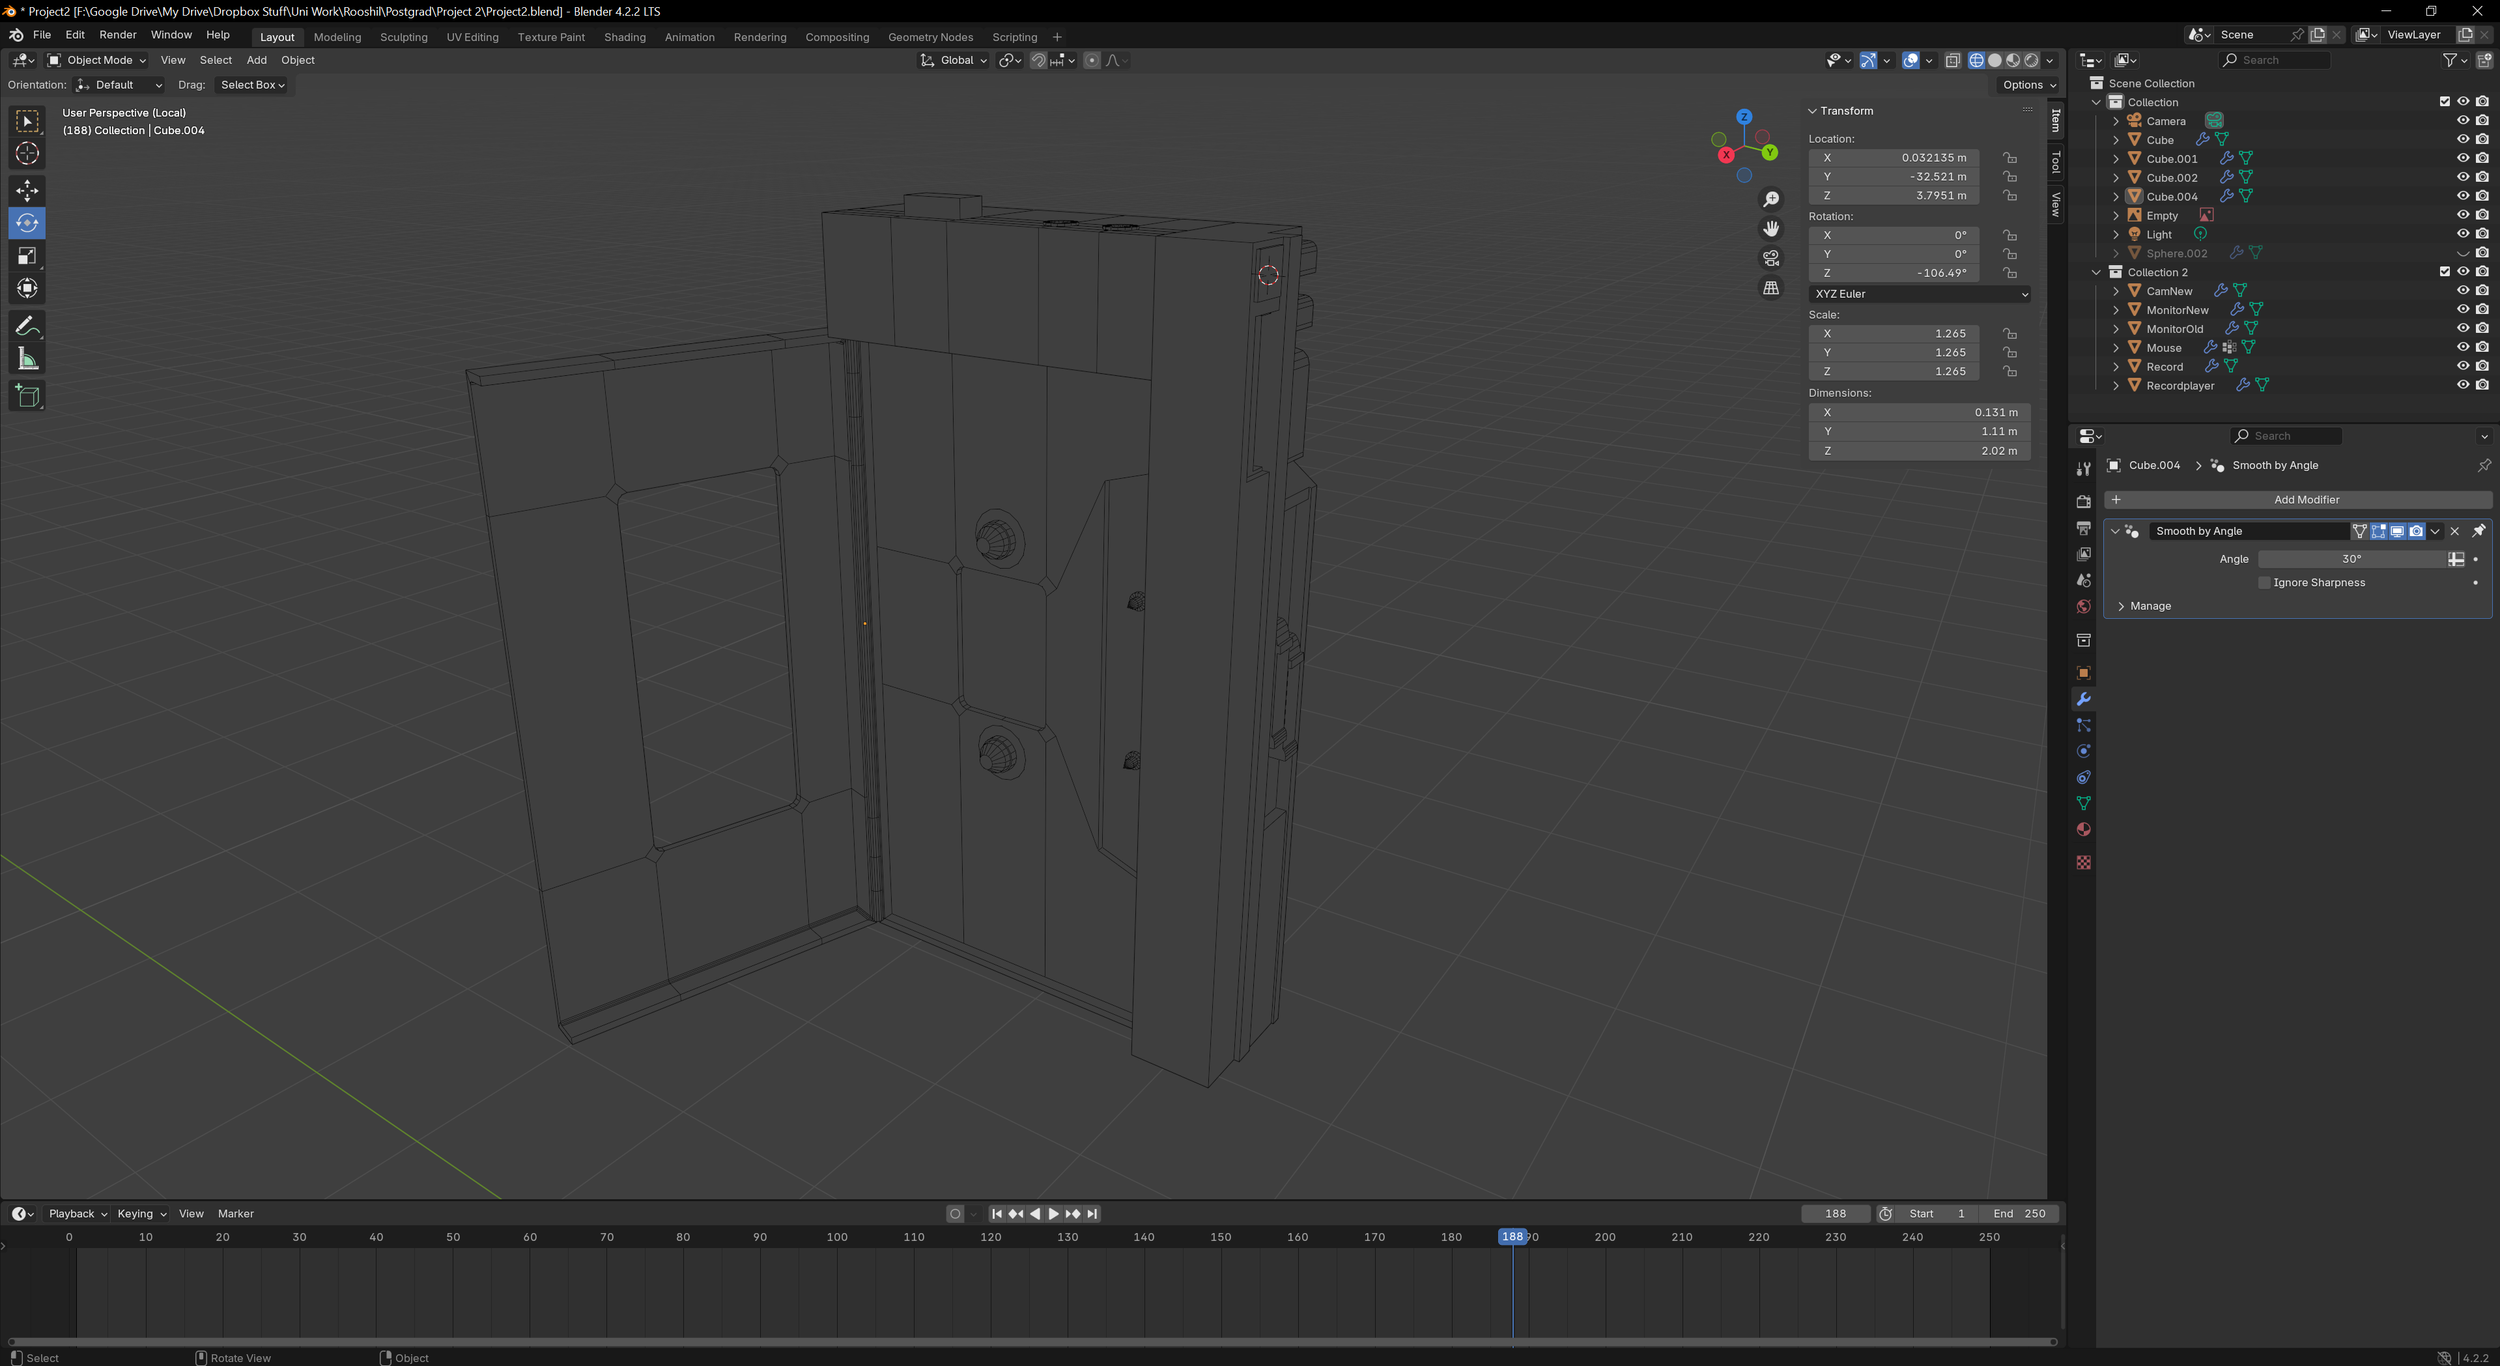
Task: Open the Add Cube tool
Action: [27, 395]
